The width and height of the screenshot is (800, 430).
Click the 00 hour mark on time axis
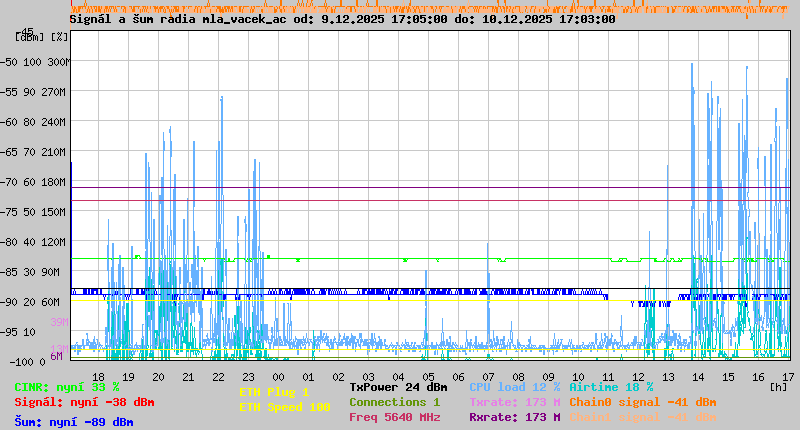tap(279, 377)
